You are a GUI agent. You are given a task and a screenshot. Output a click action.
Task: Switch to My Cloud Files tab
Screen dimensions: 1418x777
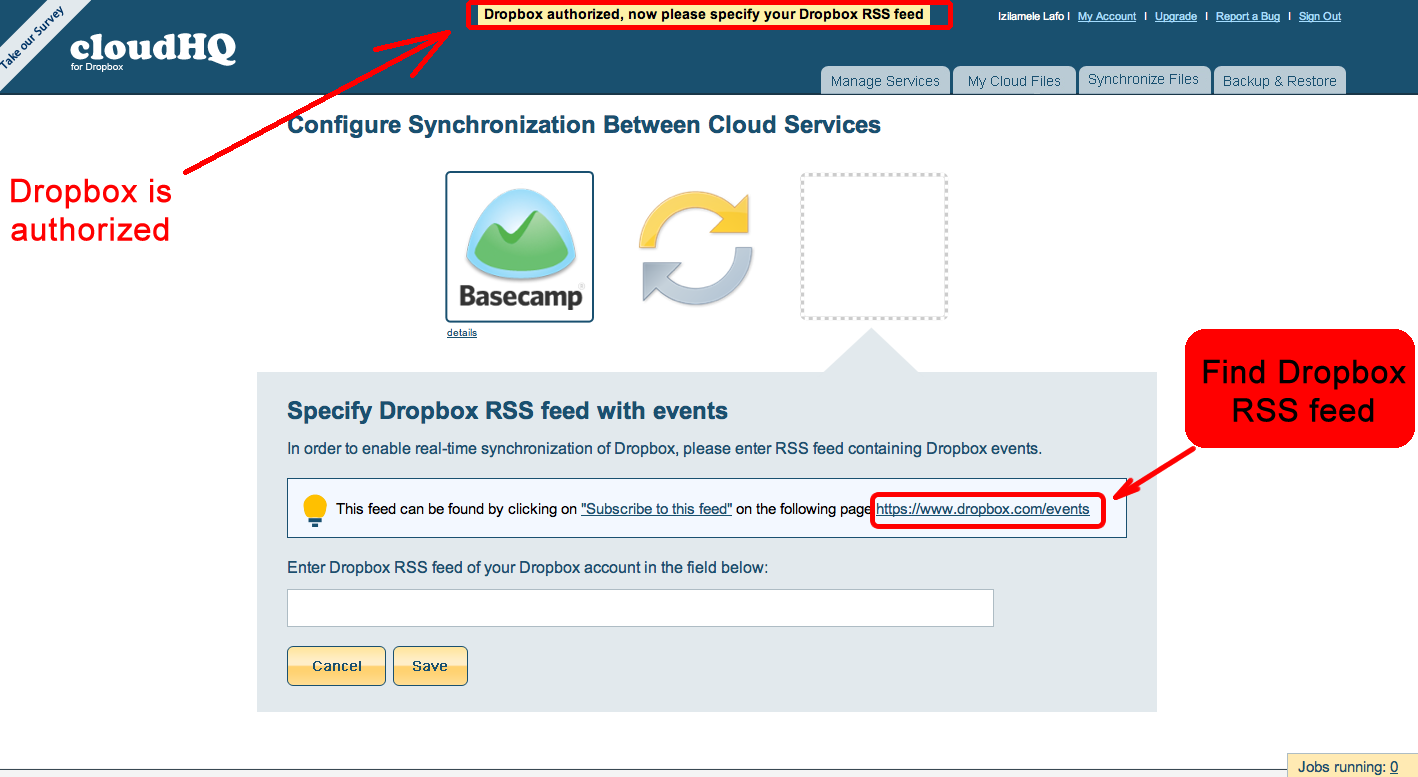[x=1014, y=81]
